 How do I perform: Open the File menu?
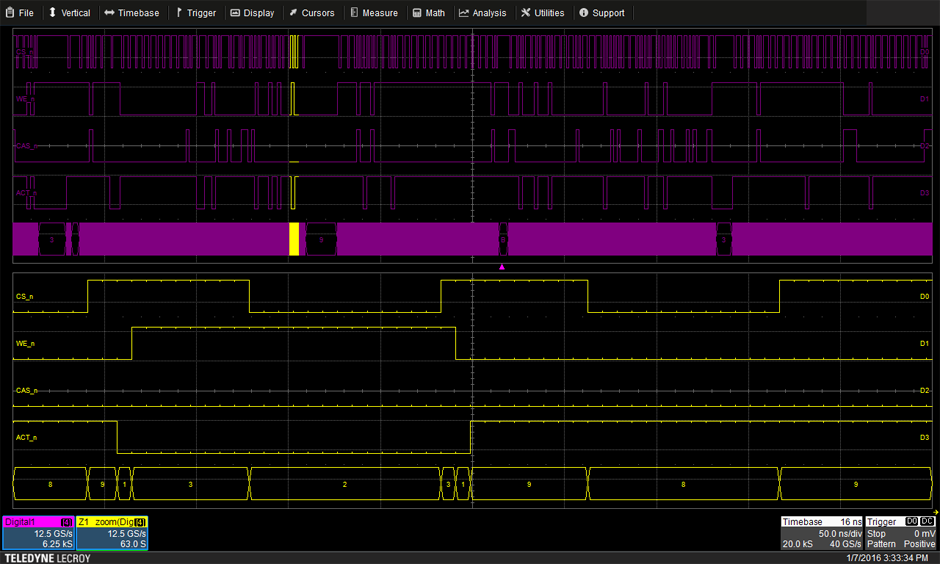19,13
